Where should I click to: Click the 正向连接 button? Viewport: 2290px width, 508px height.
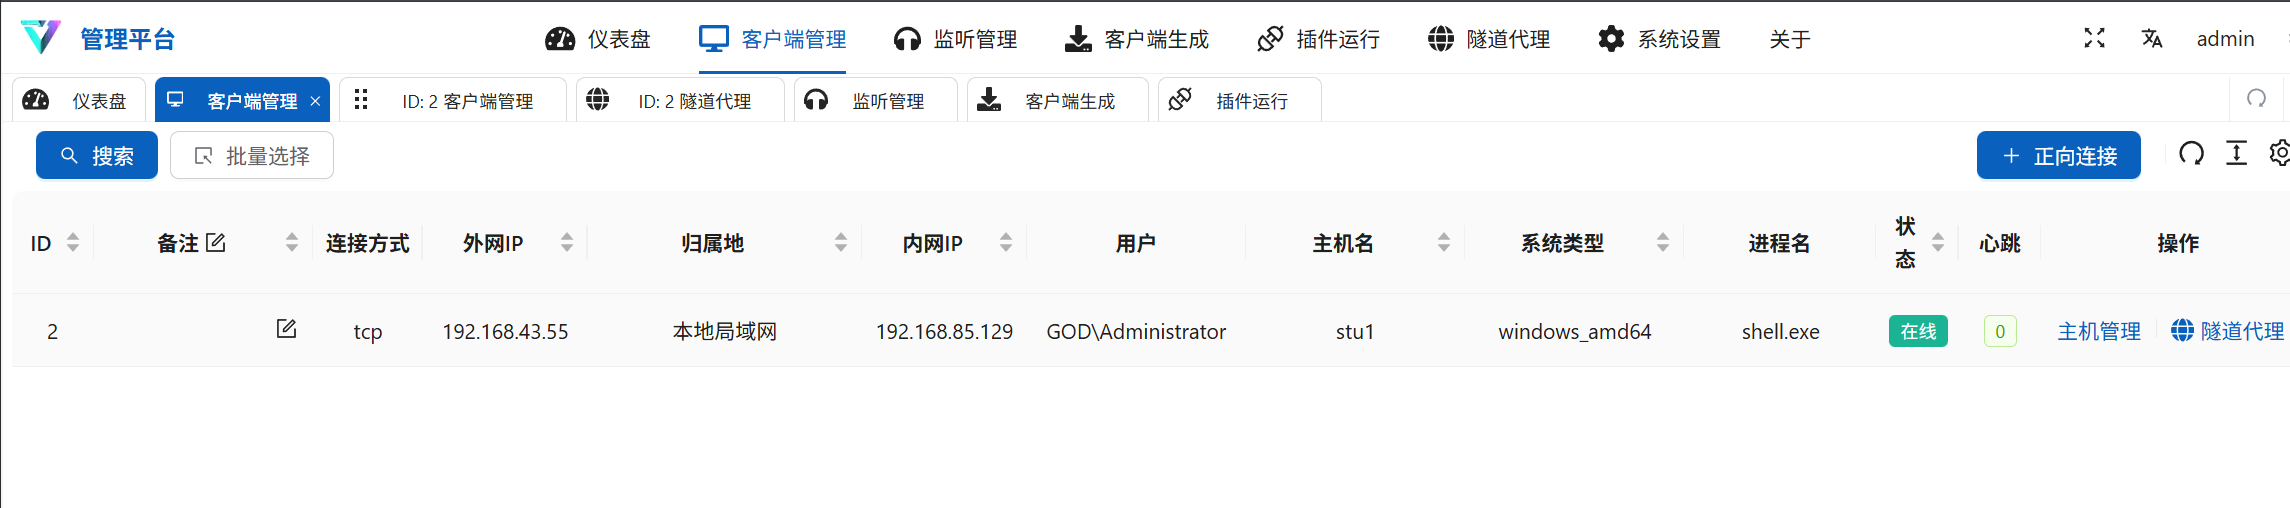tap(2058, 155)
